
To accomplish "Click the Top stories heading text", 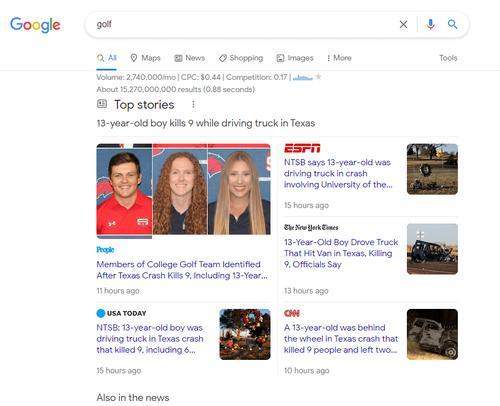I will point(144,105).
